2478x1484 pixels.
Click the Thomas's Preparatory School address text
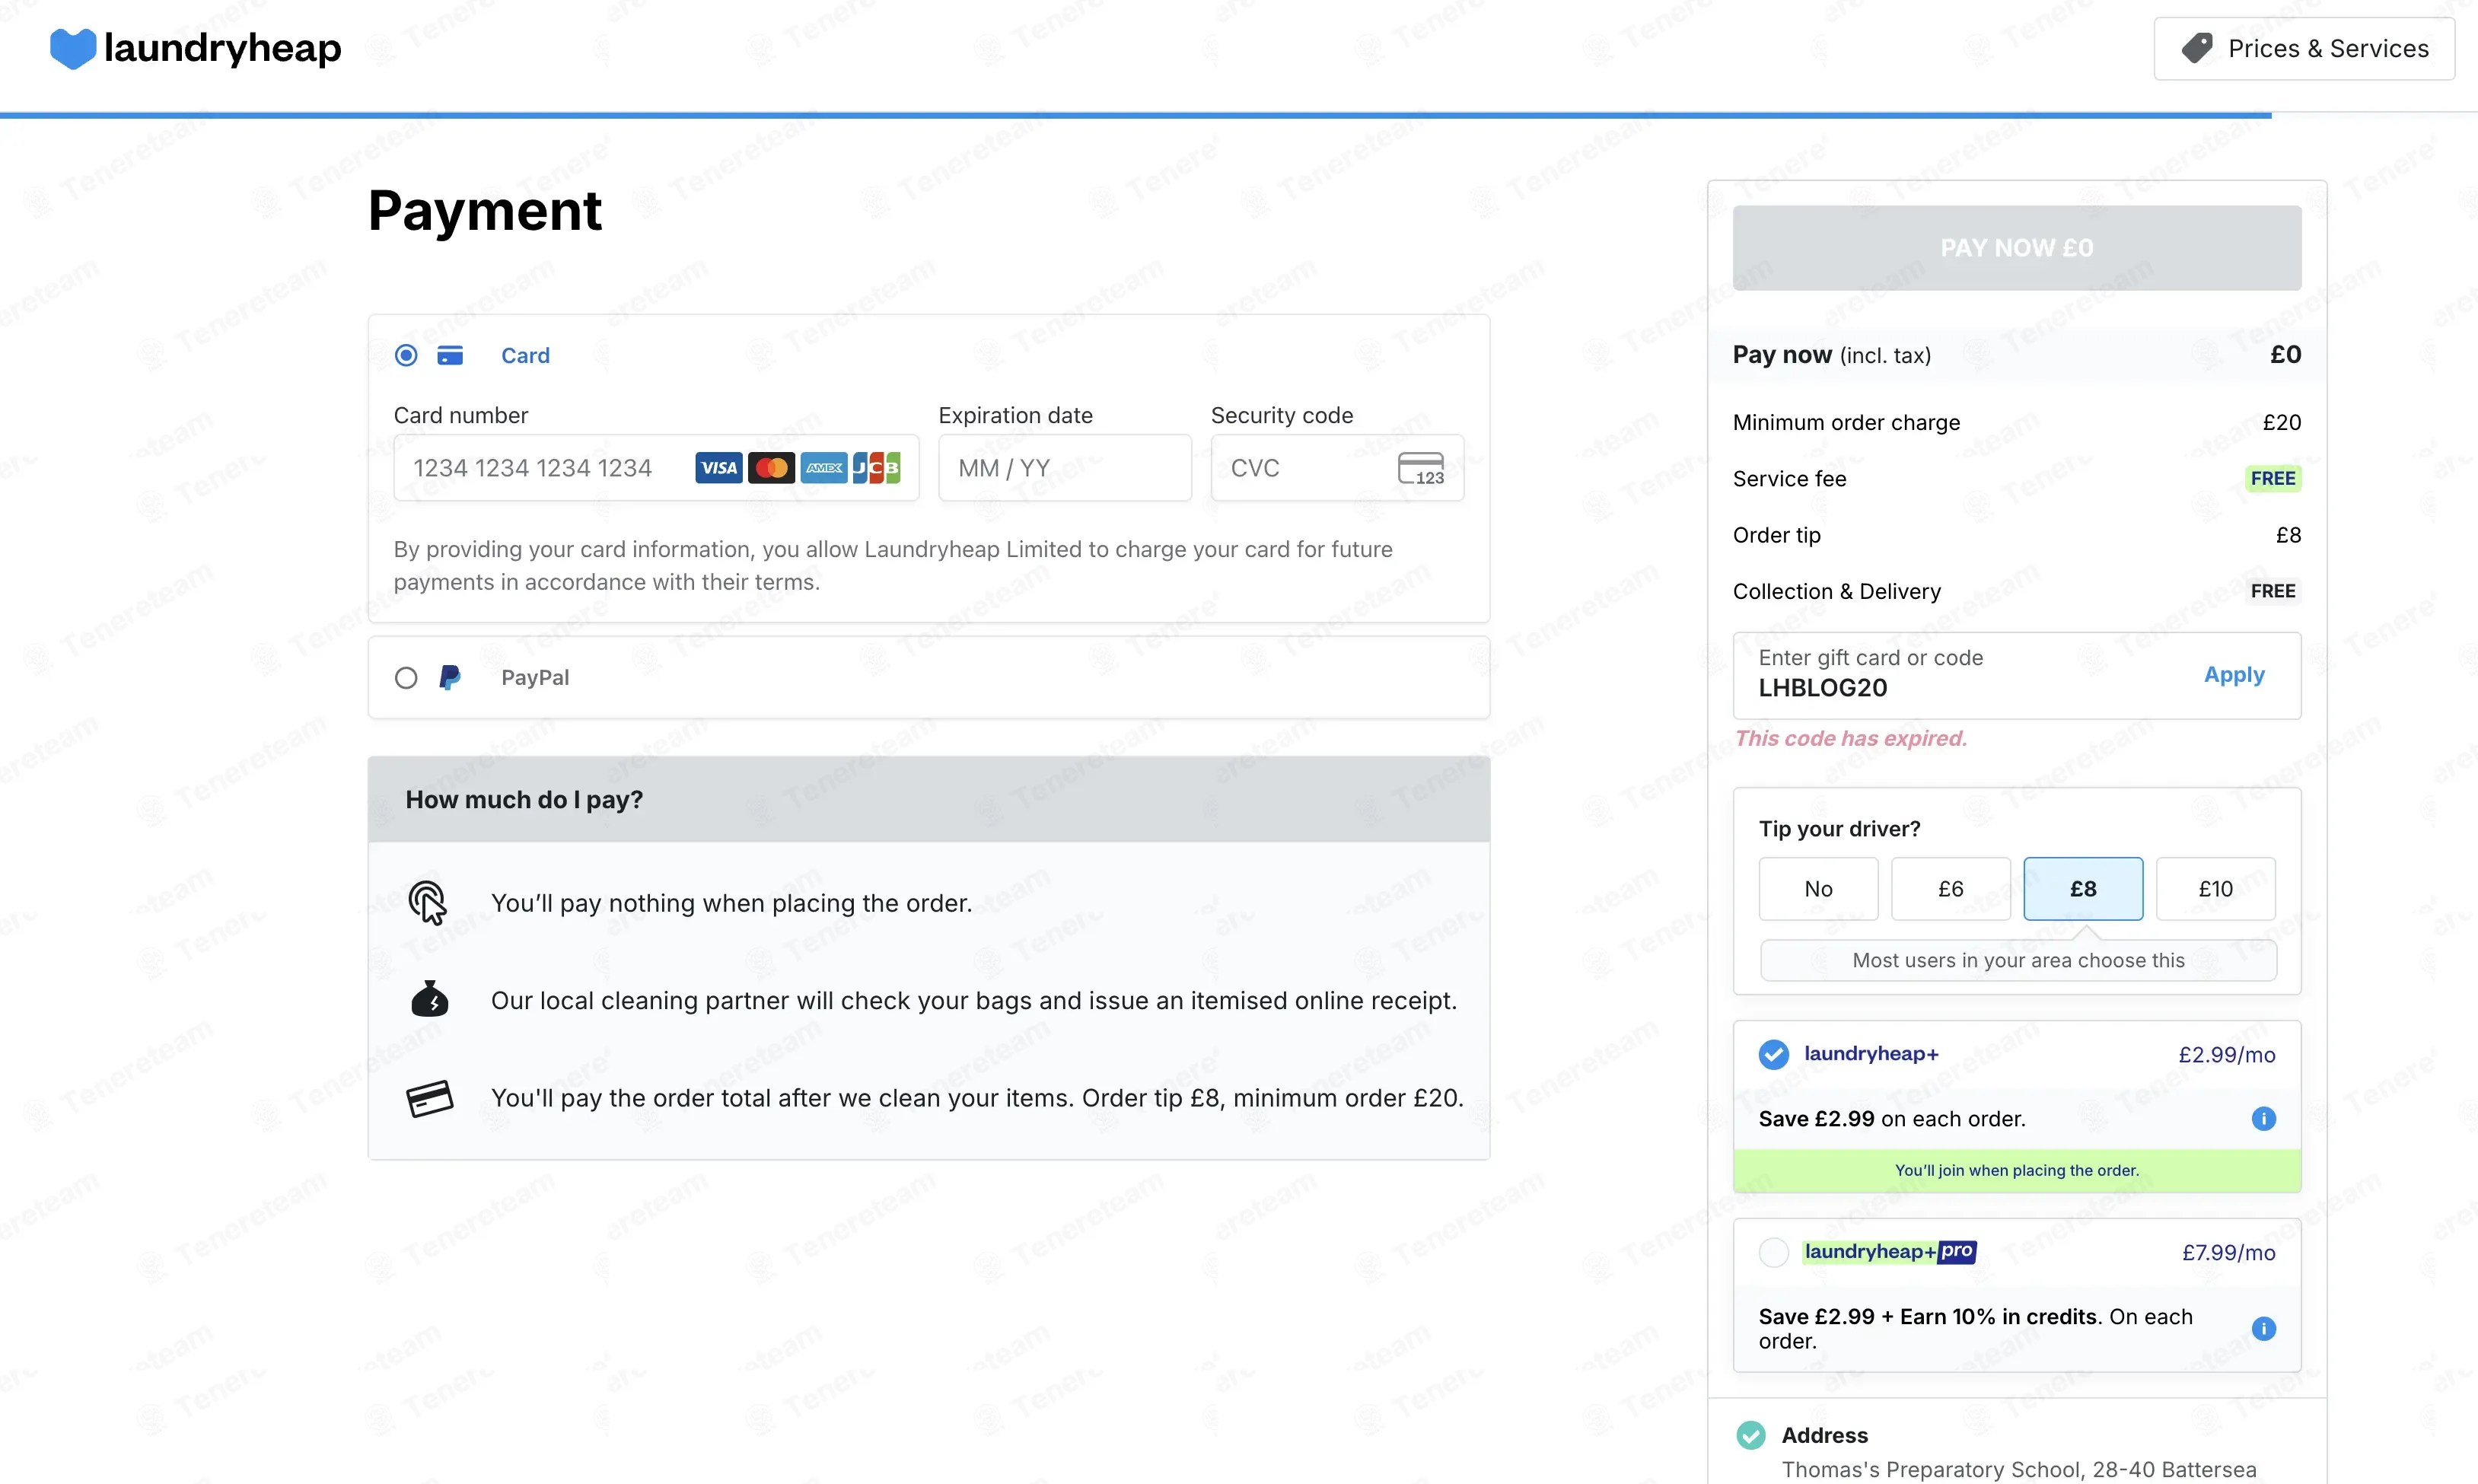[2018, 1470]
